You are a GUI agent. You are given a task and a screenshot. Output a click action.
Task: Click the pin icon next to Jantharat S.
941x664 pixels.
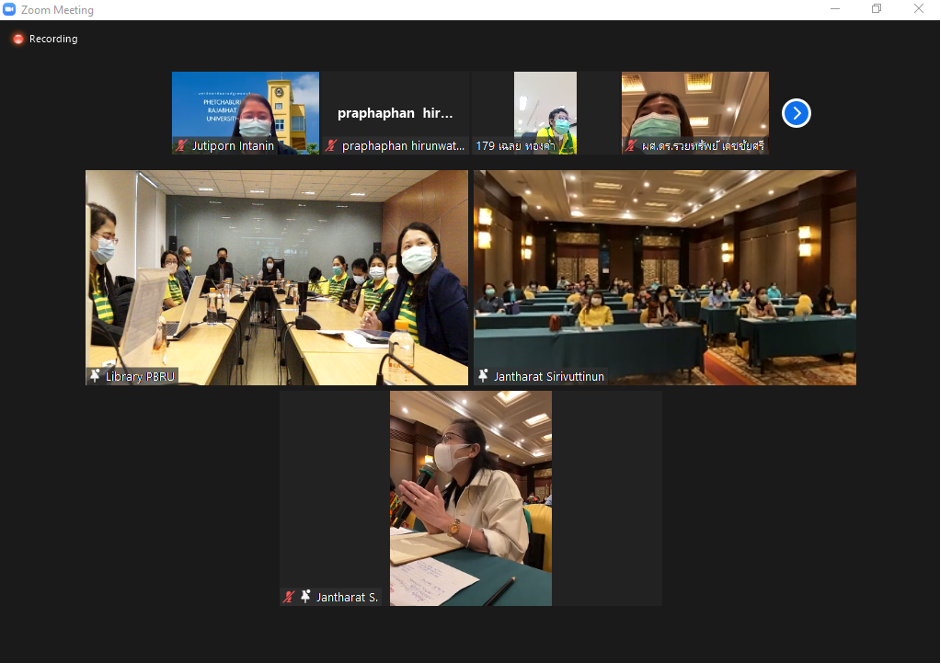coord(306,597)
